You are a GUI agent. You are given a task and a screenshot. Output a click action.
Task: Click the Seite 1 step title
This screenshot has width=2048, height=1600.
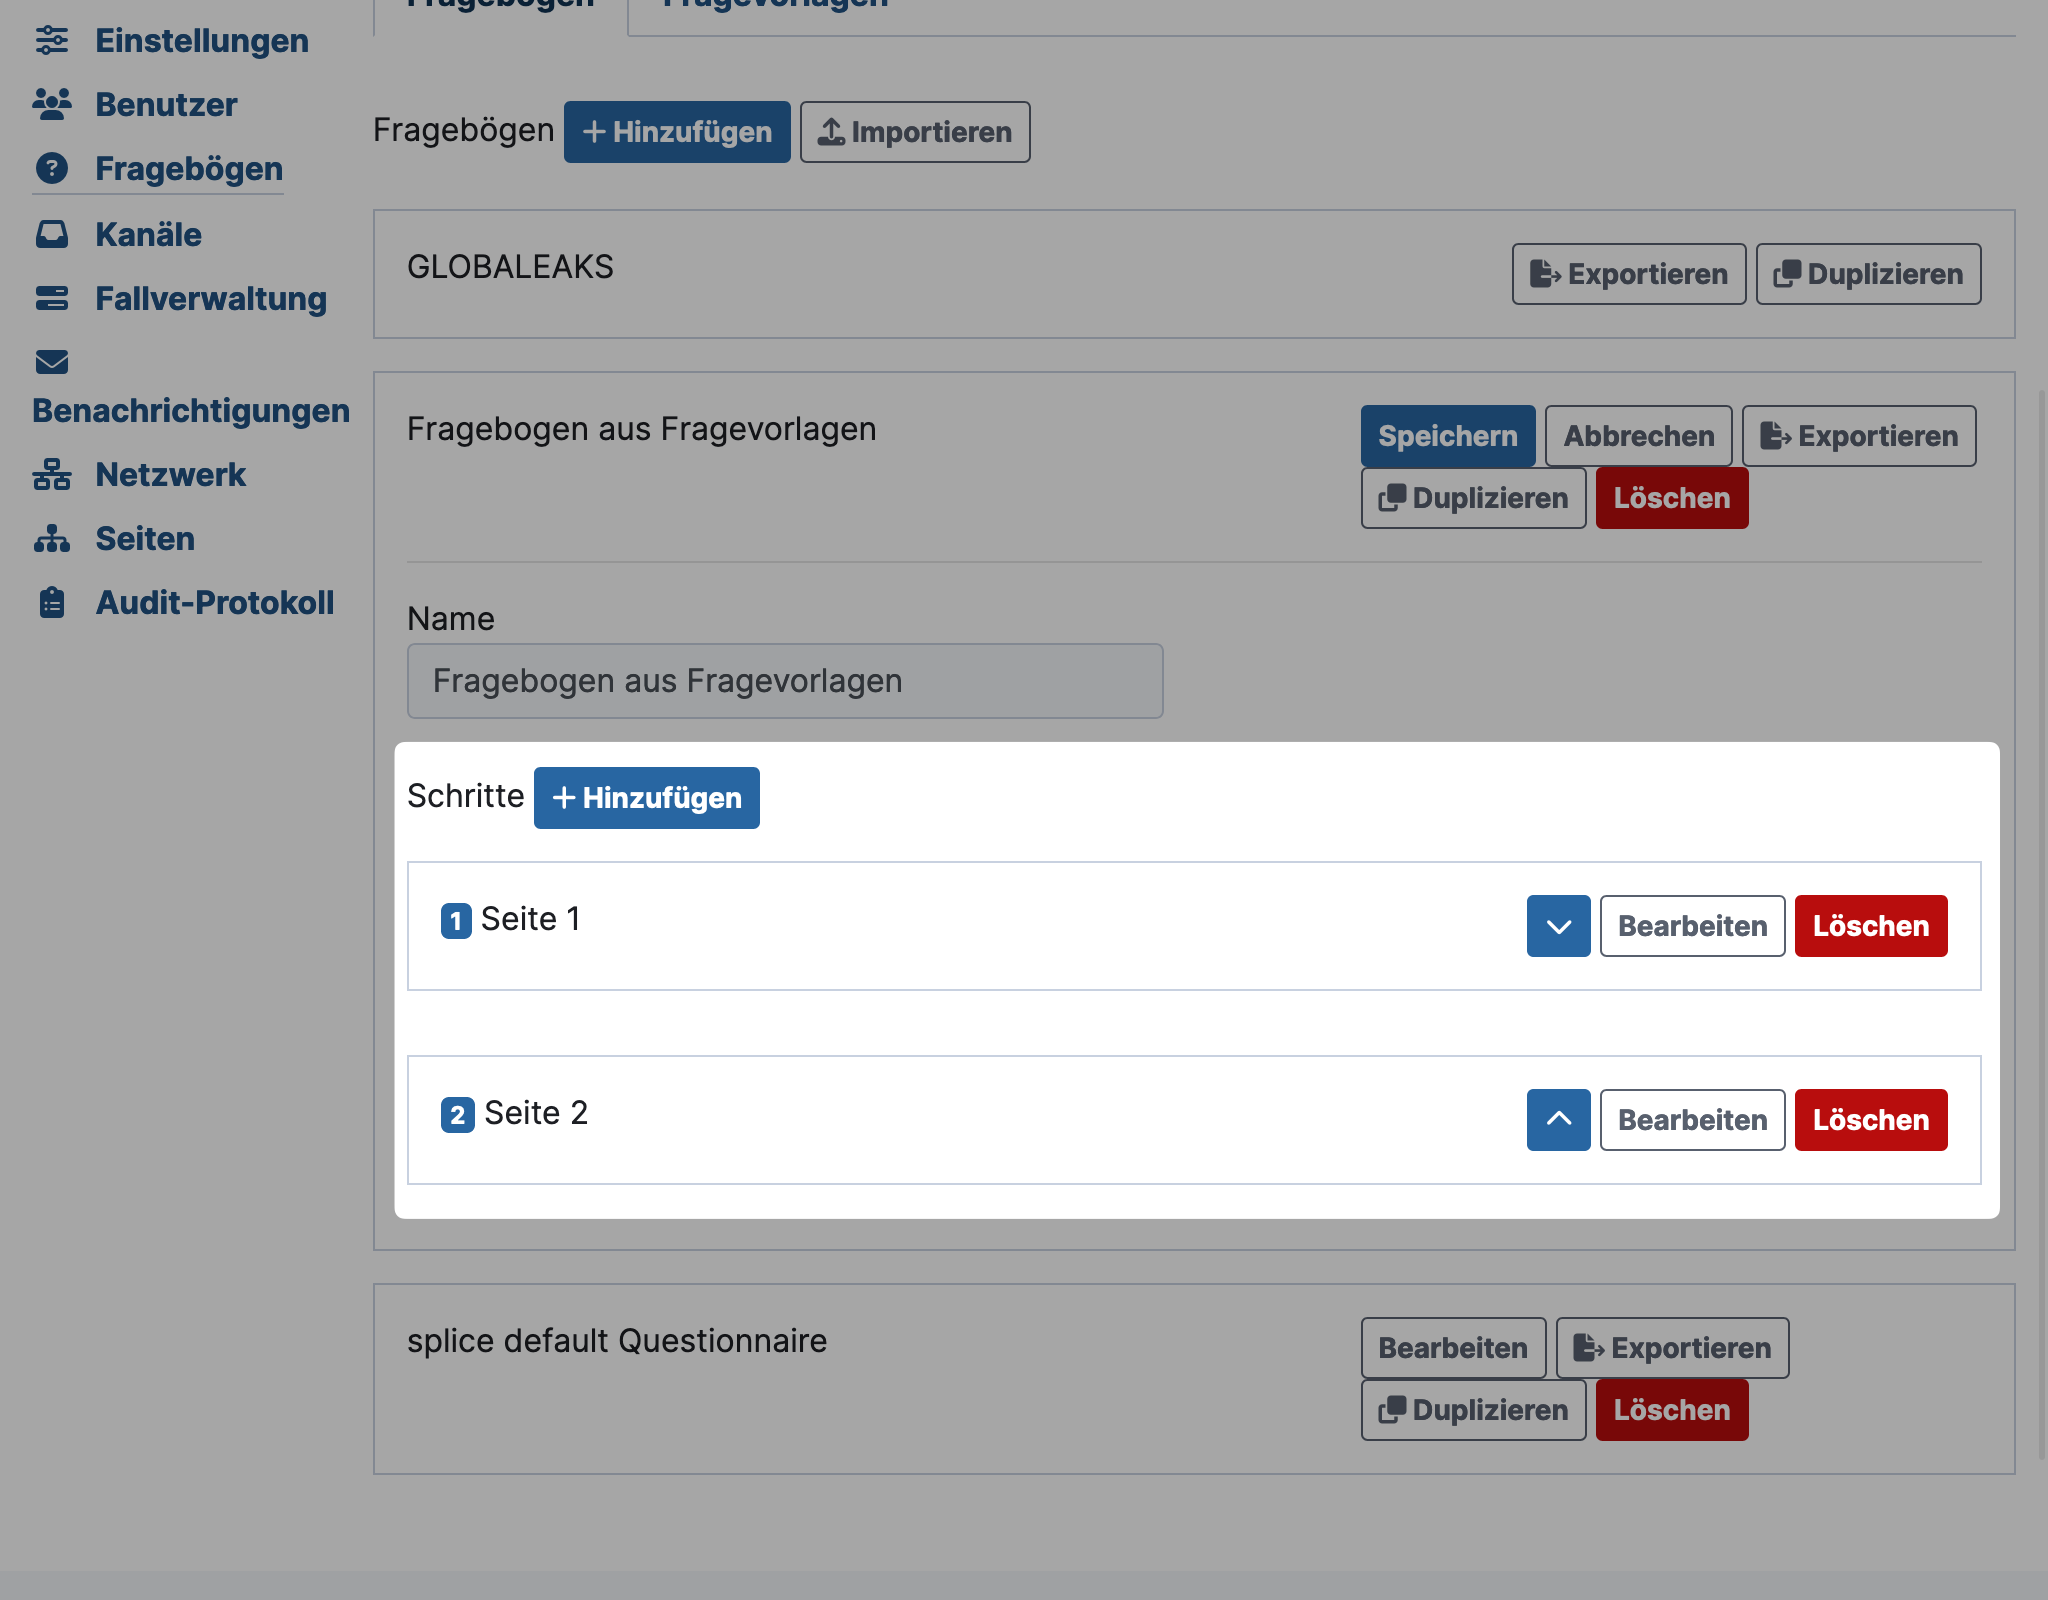tap(531, 919)
